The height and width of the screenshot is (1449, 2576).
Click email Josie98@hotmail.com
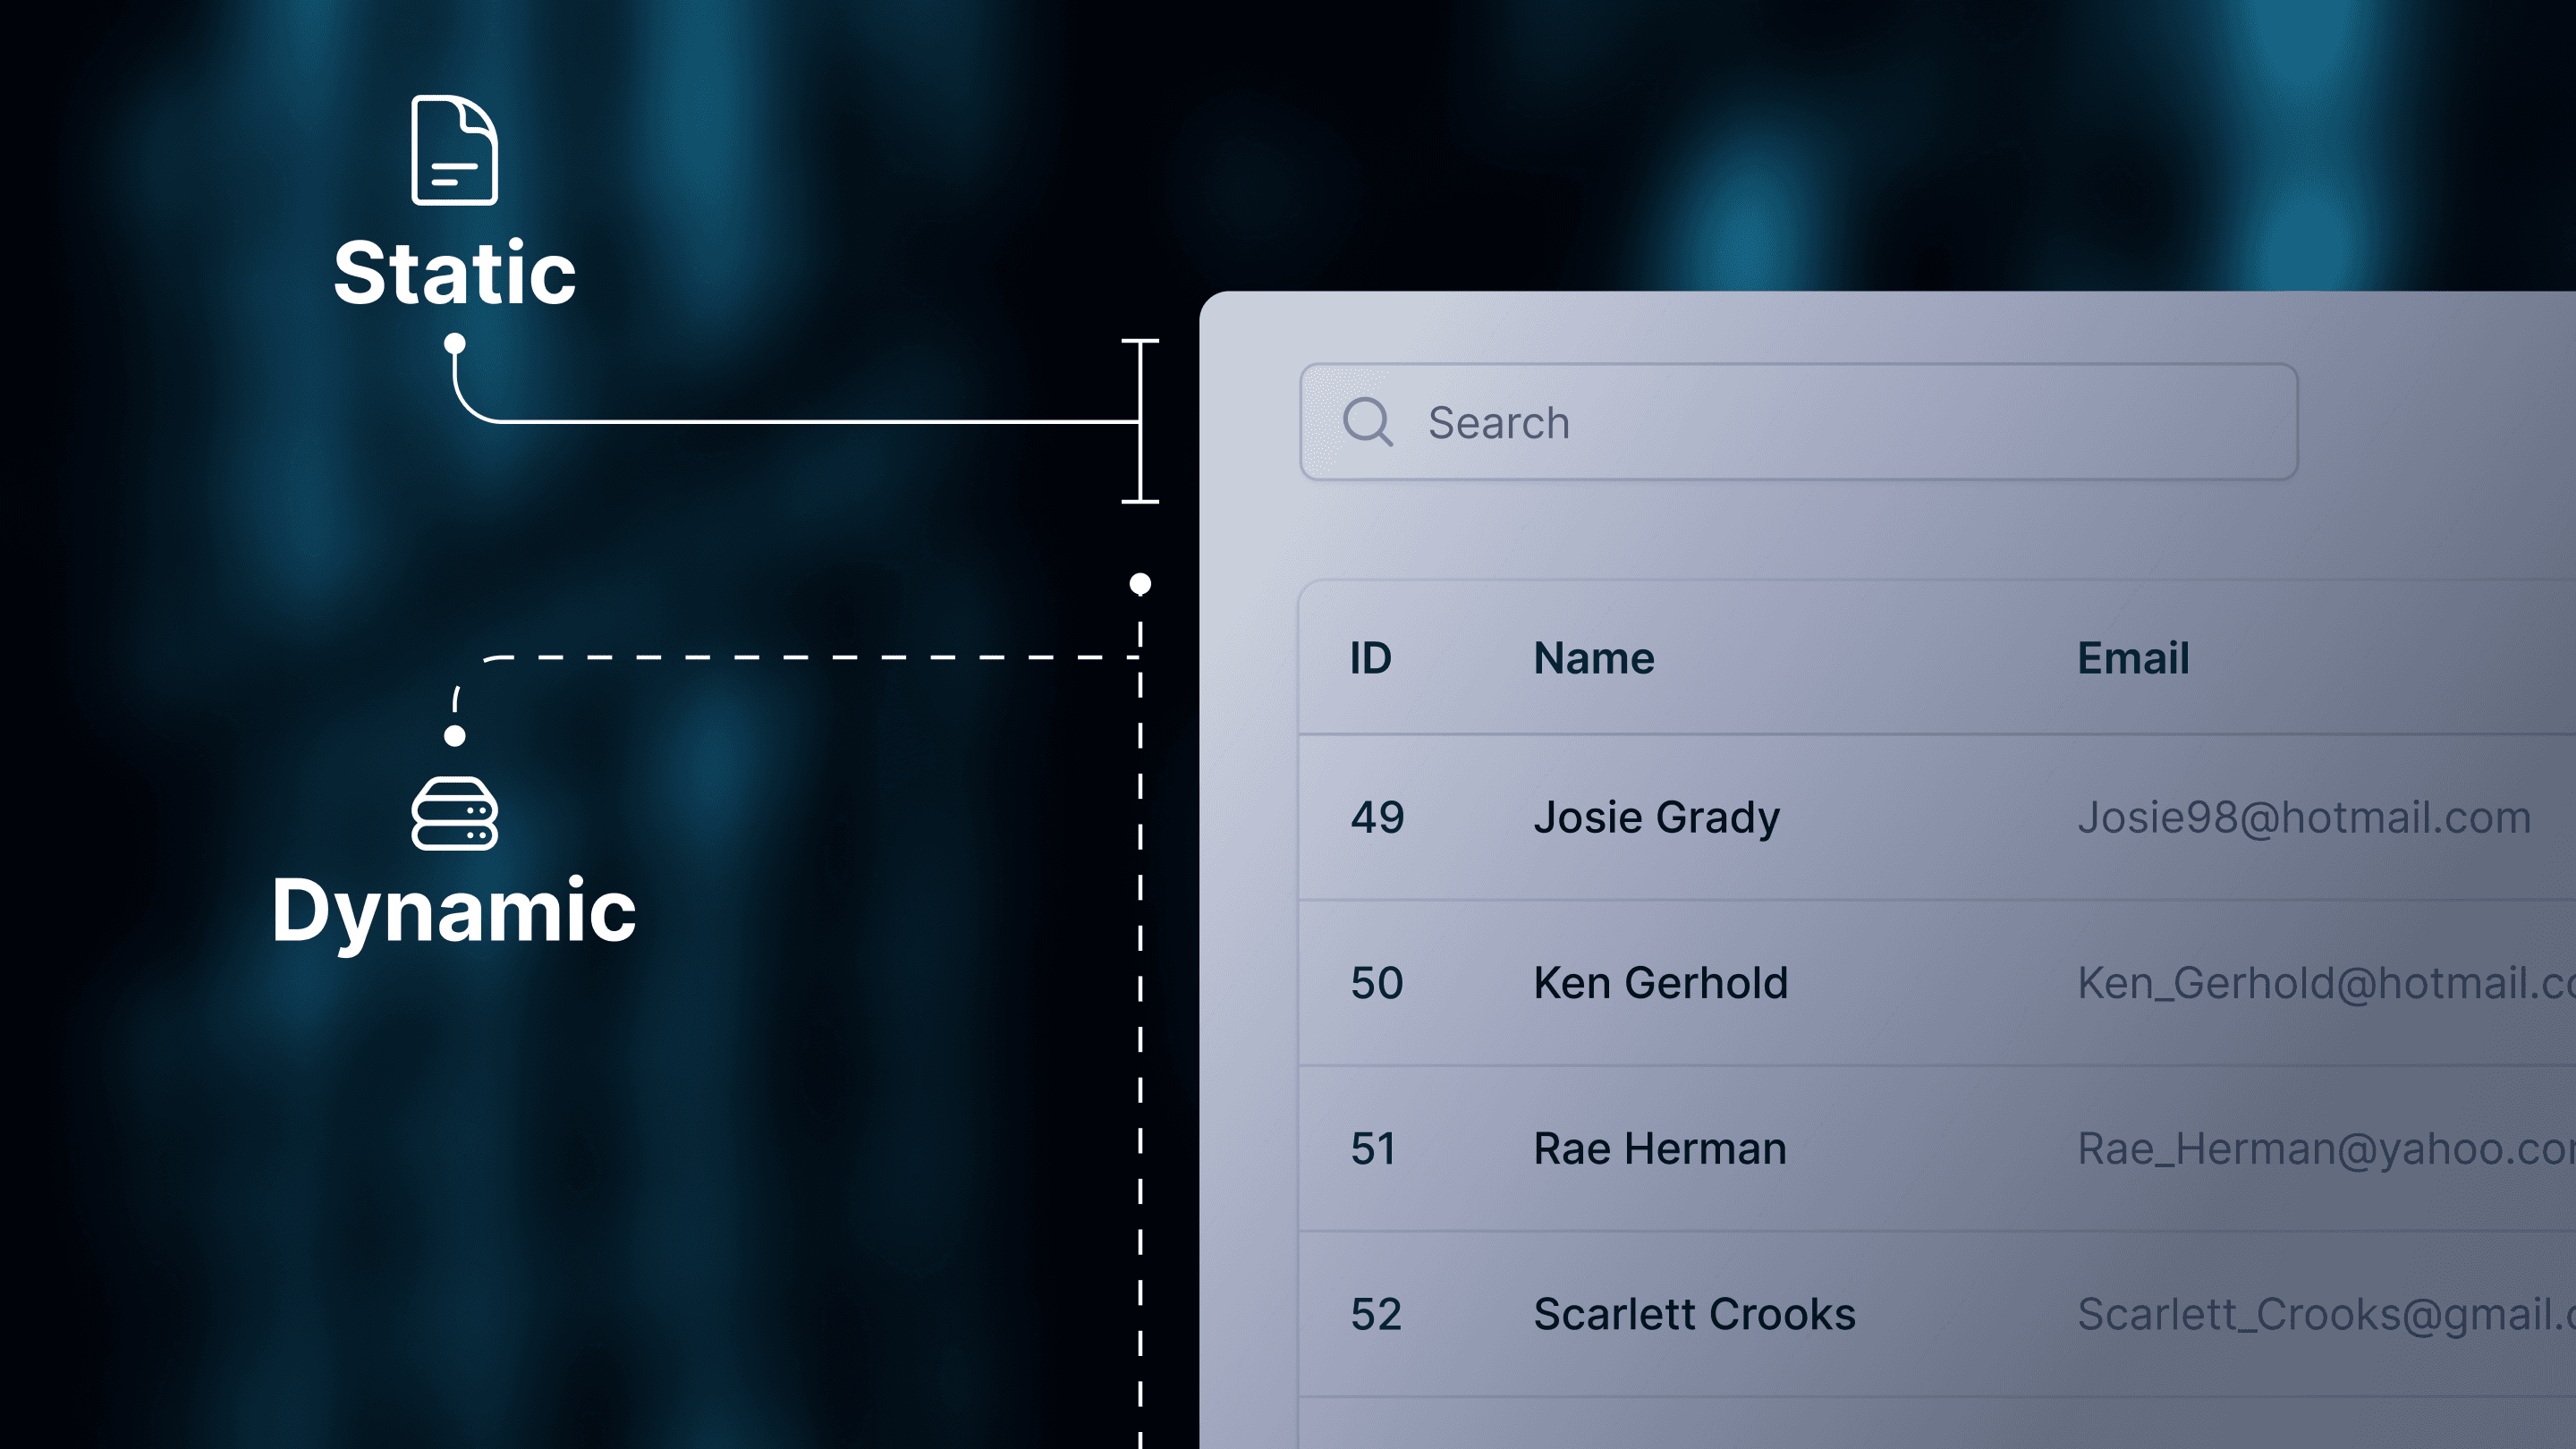(2304, 818)
